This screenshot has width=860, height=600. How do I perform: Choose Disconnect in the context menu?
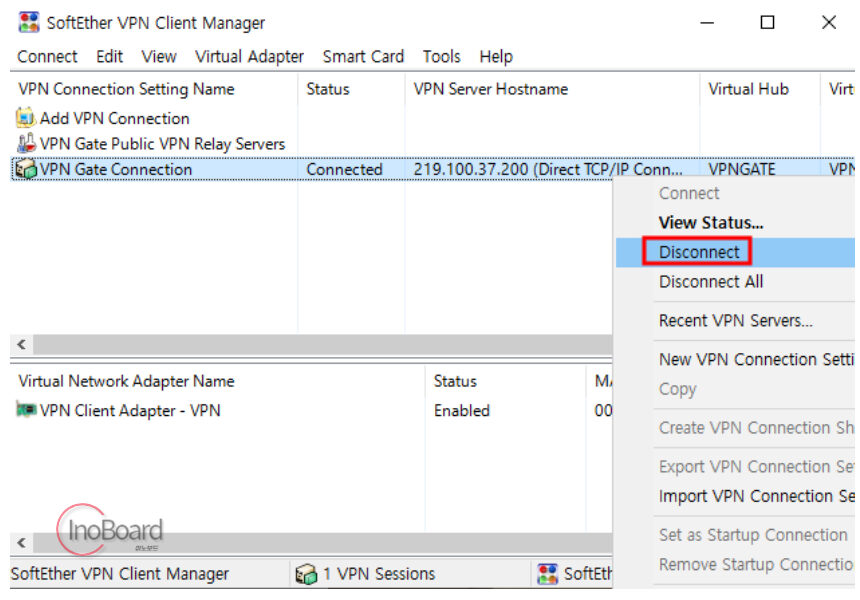click(x=735, y=252)
